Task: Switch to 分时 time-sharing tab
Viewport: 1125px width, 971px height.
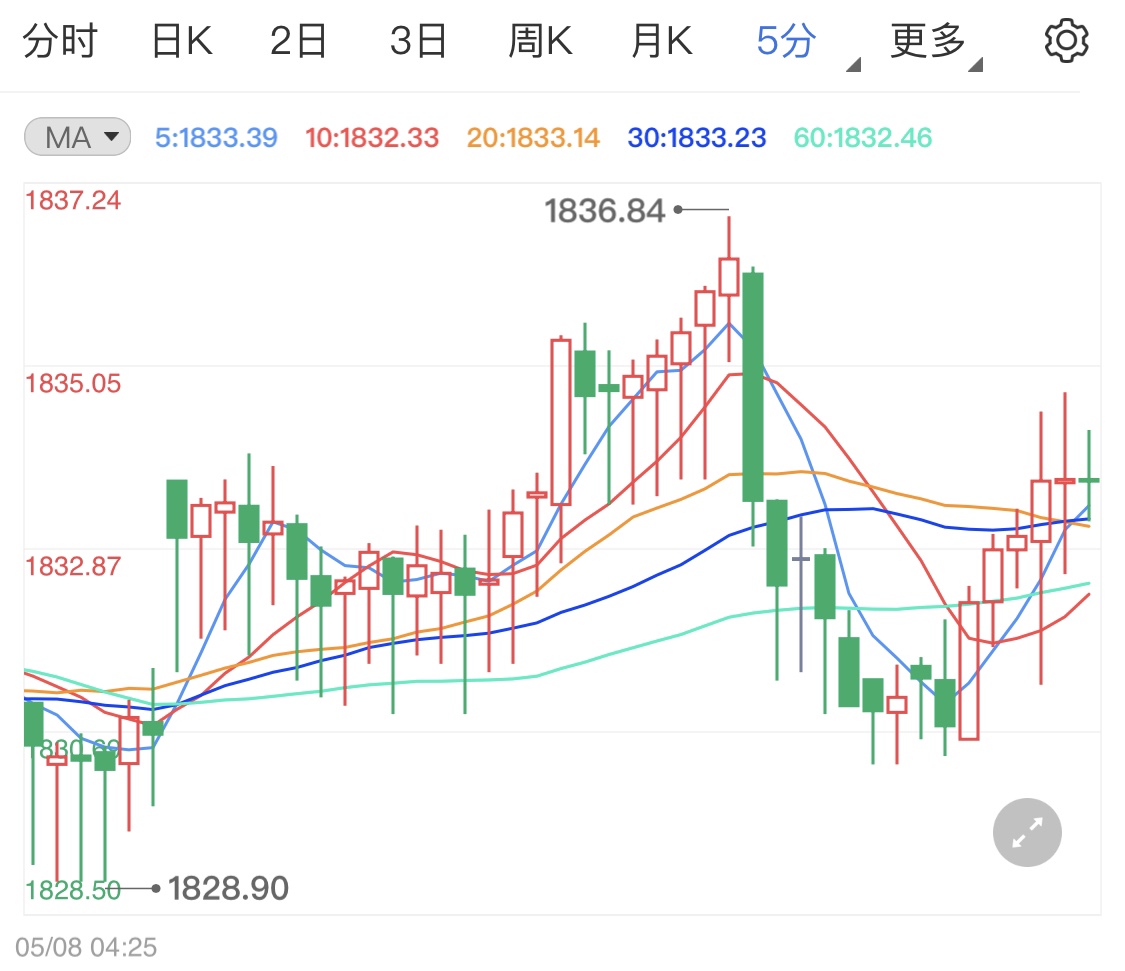Action: 60,41
